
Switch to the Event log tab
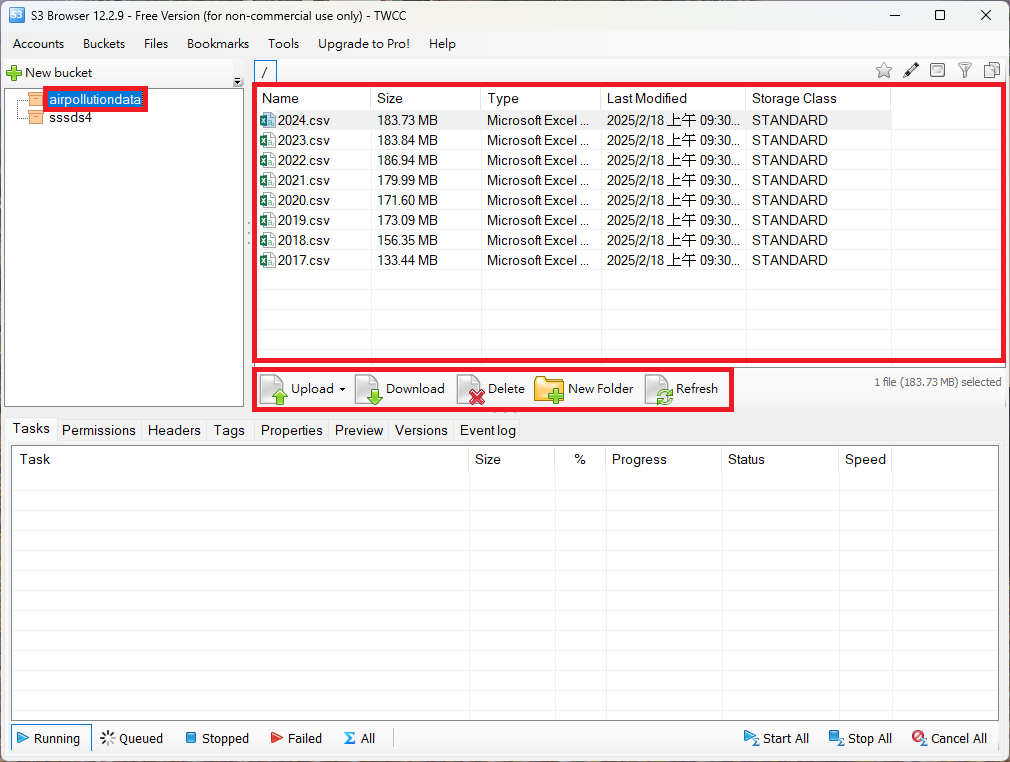coord(488,430)
